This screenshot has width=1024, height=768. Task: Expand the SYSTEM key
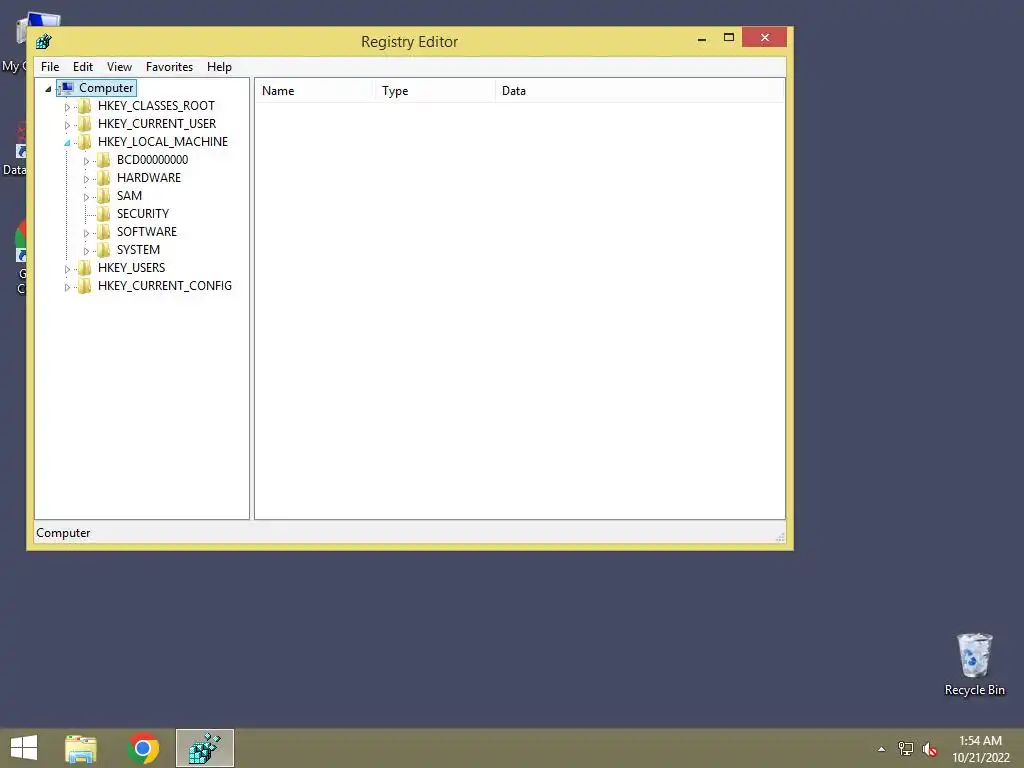(x=86, y=251)
